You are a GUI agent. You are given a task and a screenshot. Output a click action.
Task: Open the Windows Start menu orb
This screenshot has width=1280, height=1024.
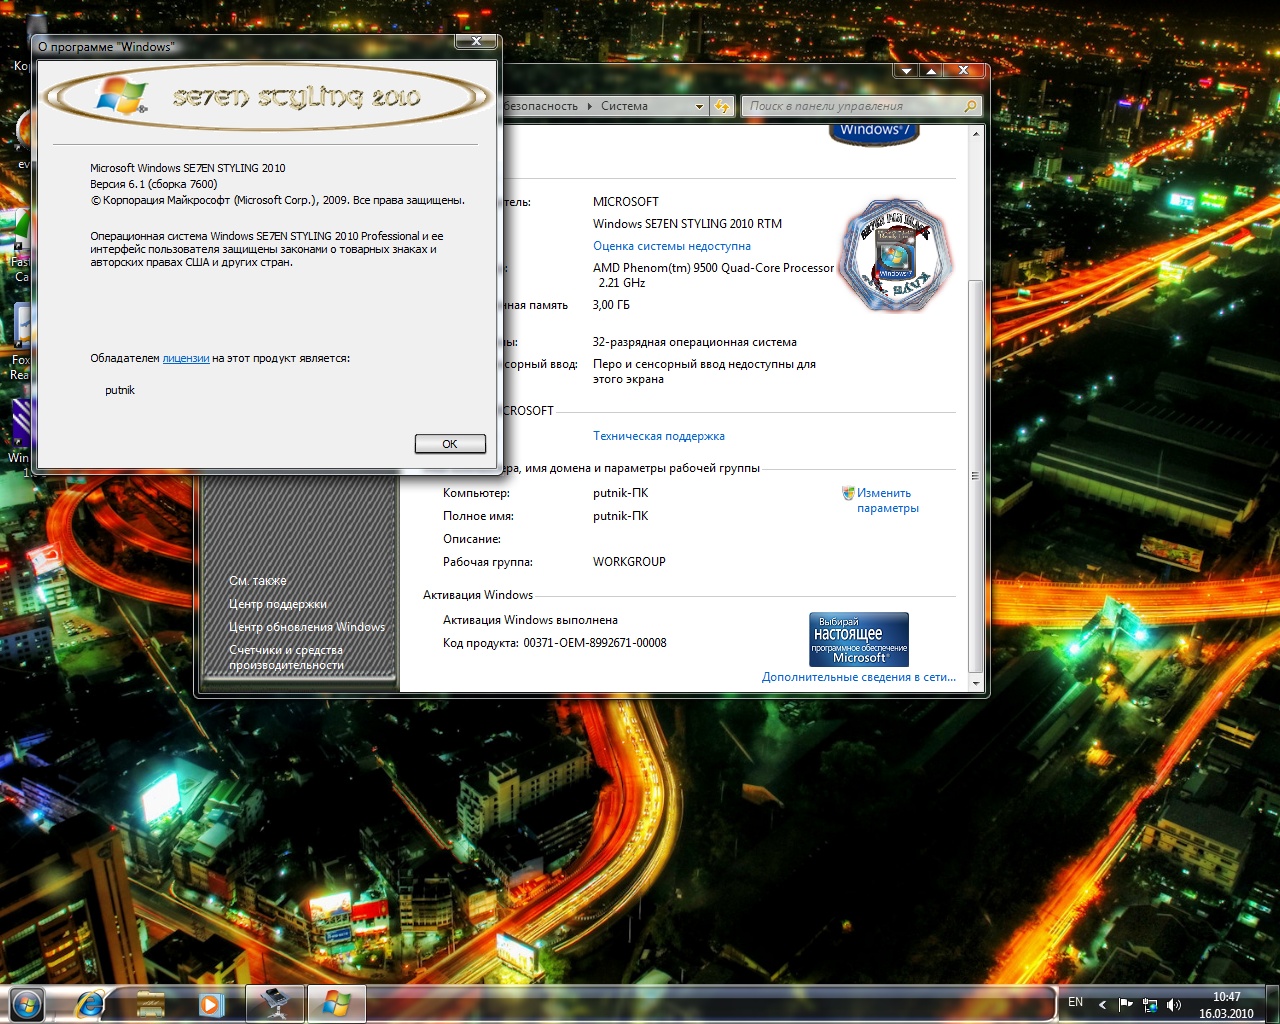[x=27, y=1003]
